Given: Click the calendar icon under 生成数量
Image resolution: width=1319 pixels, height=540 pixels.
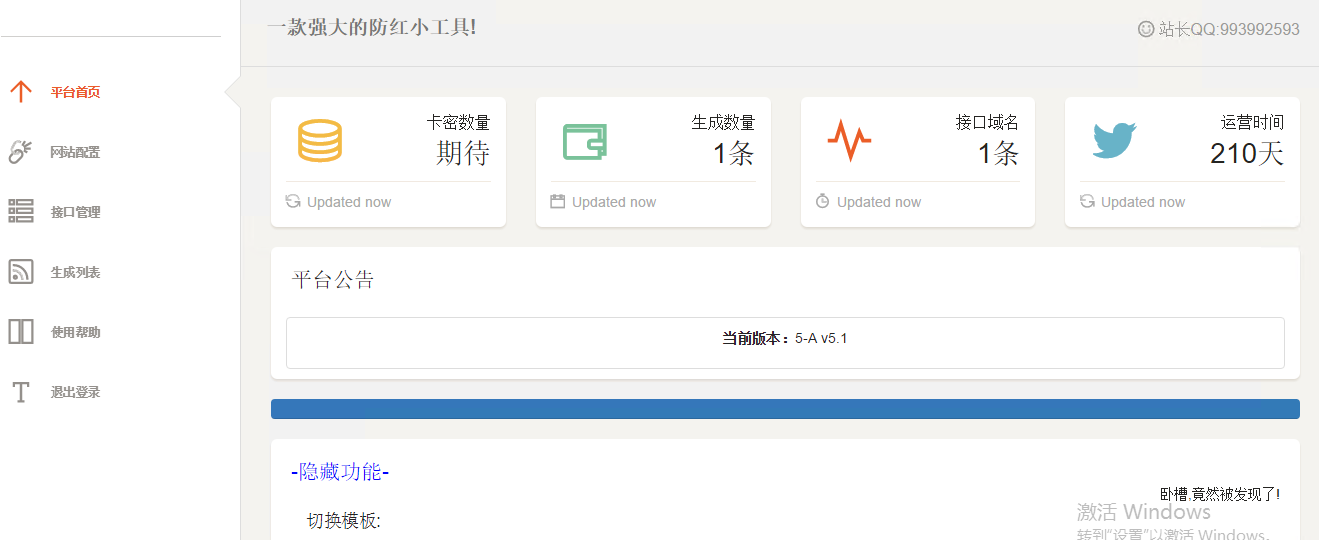Looking at the screenshot, I should click(x=558, y=202).
